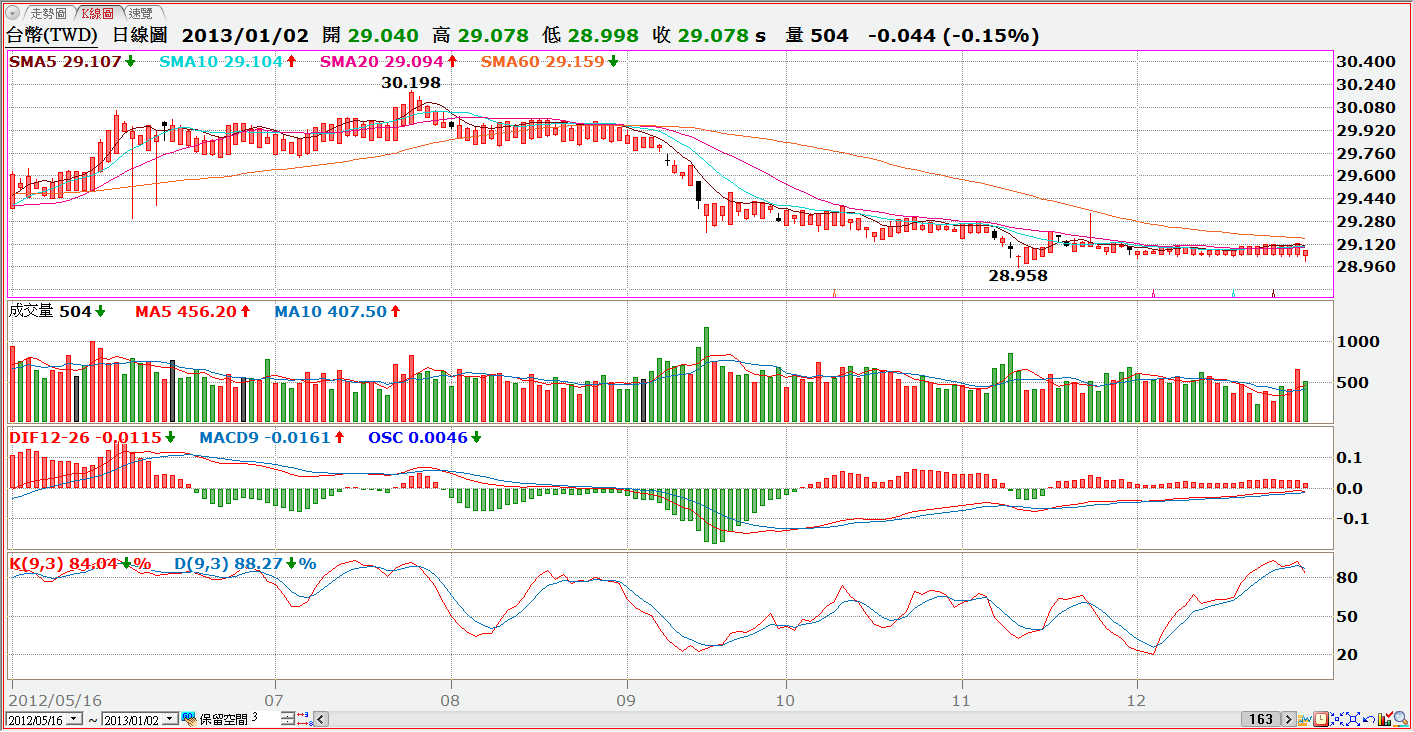Switch to the 走勢圖 tab
Viewport: 1413px width, 732px height.
47,13
